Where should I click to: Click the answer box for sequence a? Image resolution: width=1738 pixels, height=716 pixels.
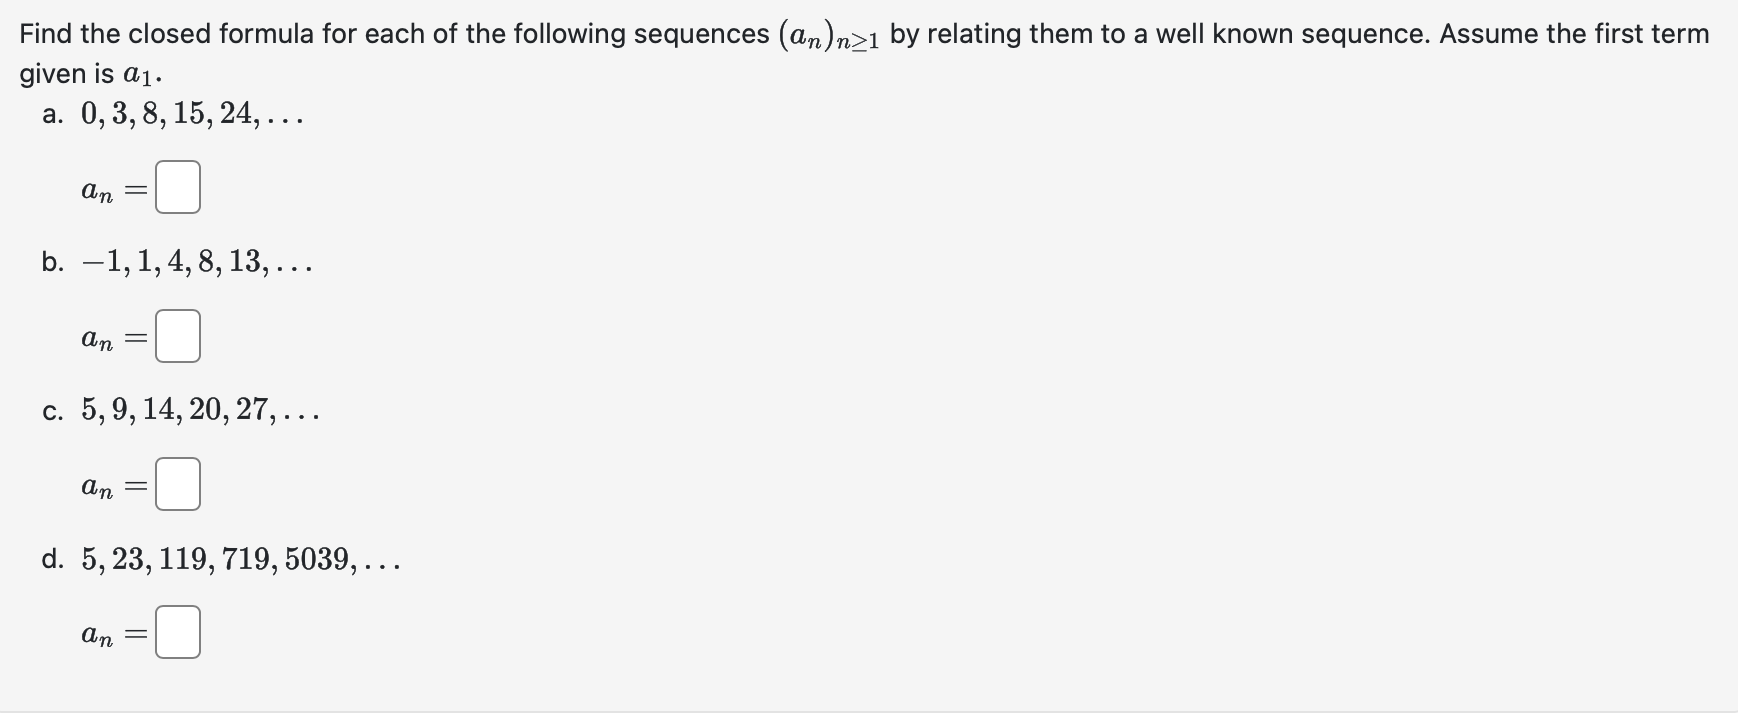pos(178,187)
